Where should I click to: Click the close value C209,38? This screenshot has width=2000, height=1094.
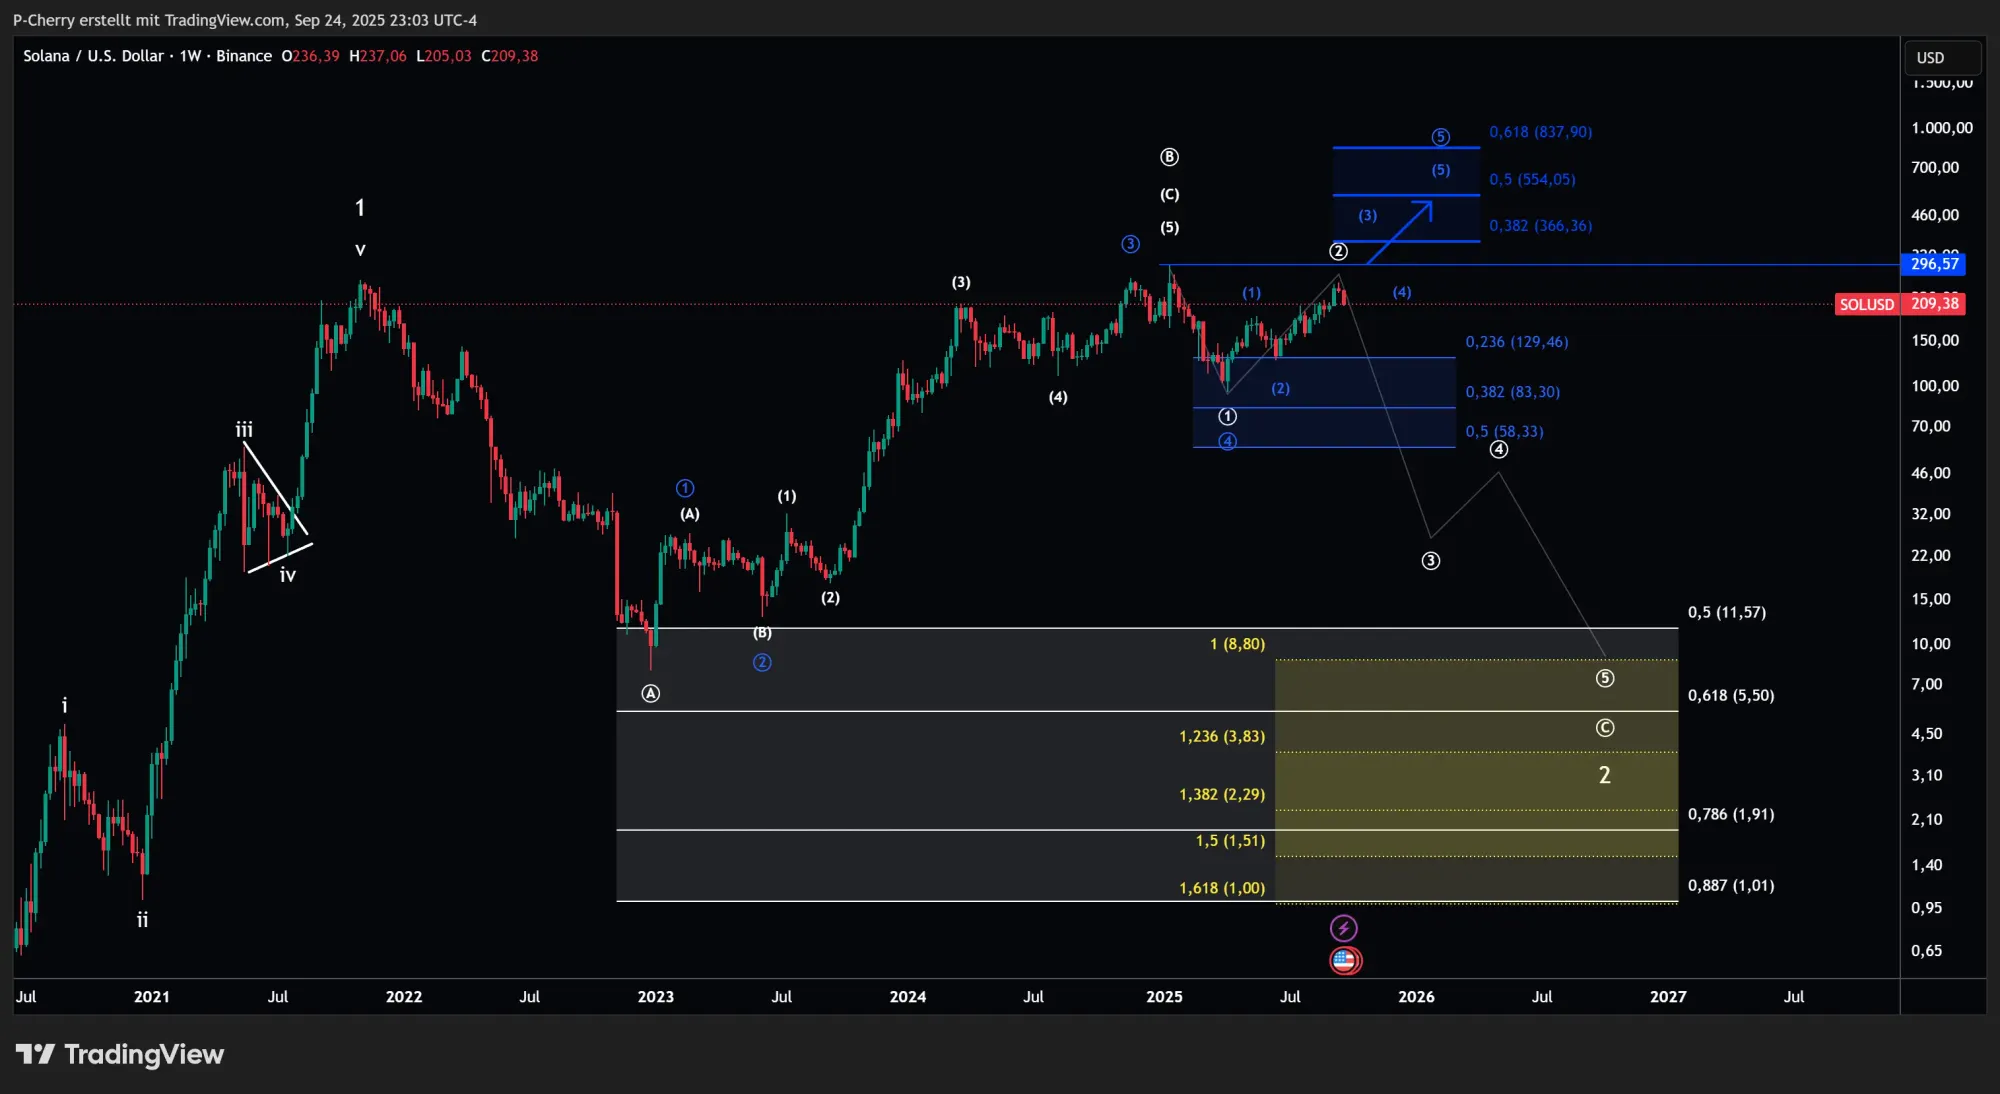510,56
